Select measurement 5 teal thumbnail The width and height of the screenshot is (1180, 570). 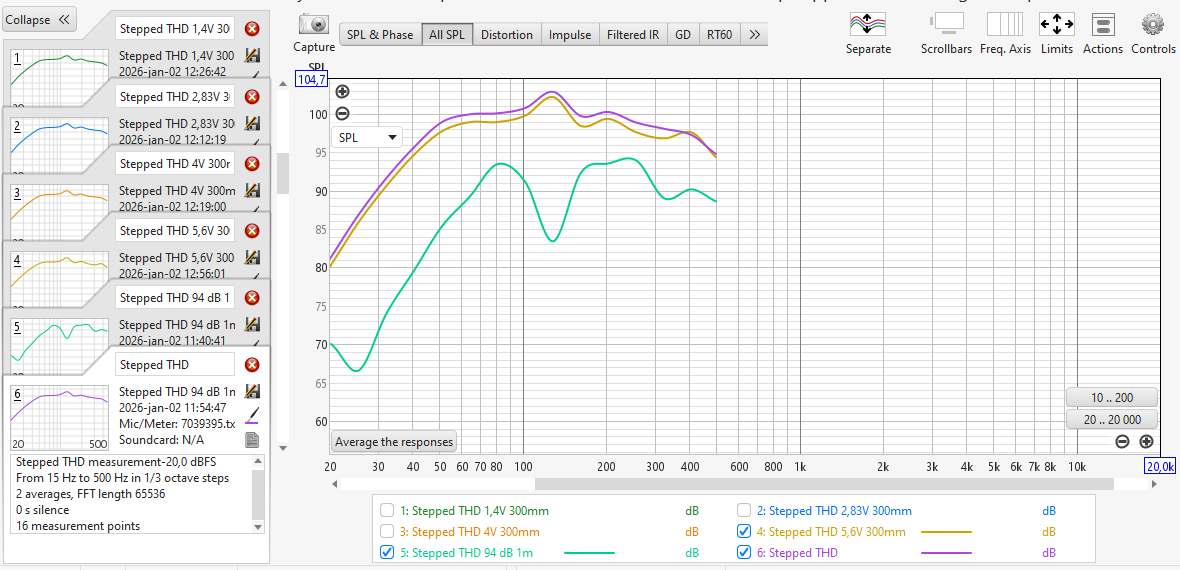coord(60,346)
